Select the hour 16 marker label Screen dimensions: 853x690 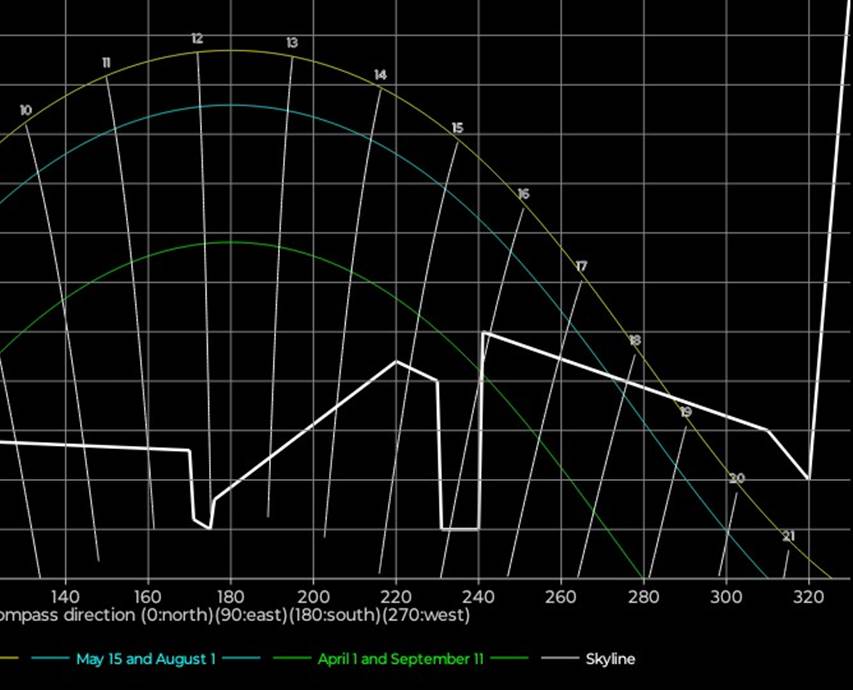pyautogui.click(x=523, y=194)
